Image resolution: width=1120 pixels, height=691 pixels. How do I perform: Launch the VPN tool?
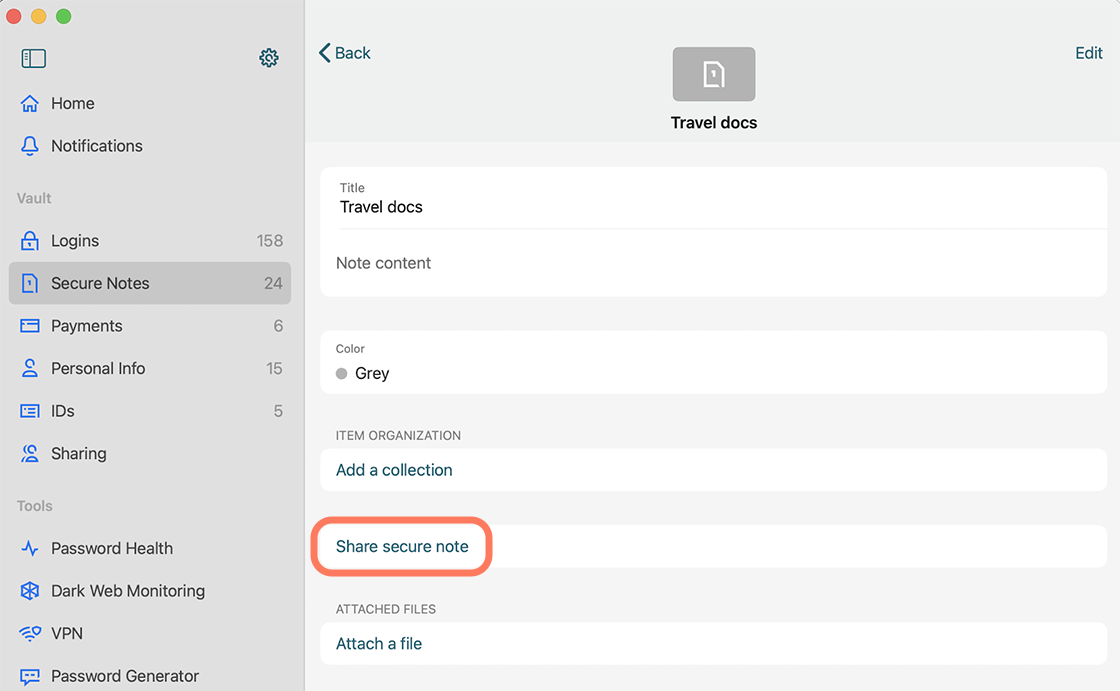point(66,633)
